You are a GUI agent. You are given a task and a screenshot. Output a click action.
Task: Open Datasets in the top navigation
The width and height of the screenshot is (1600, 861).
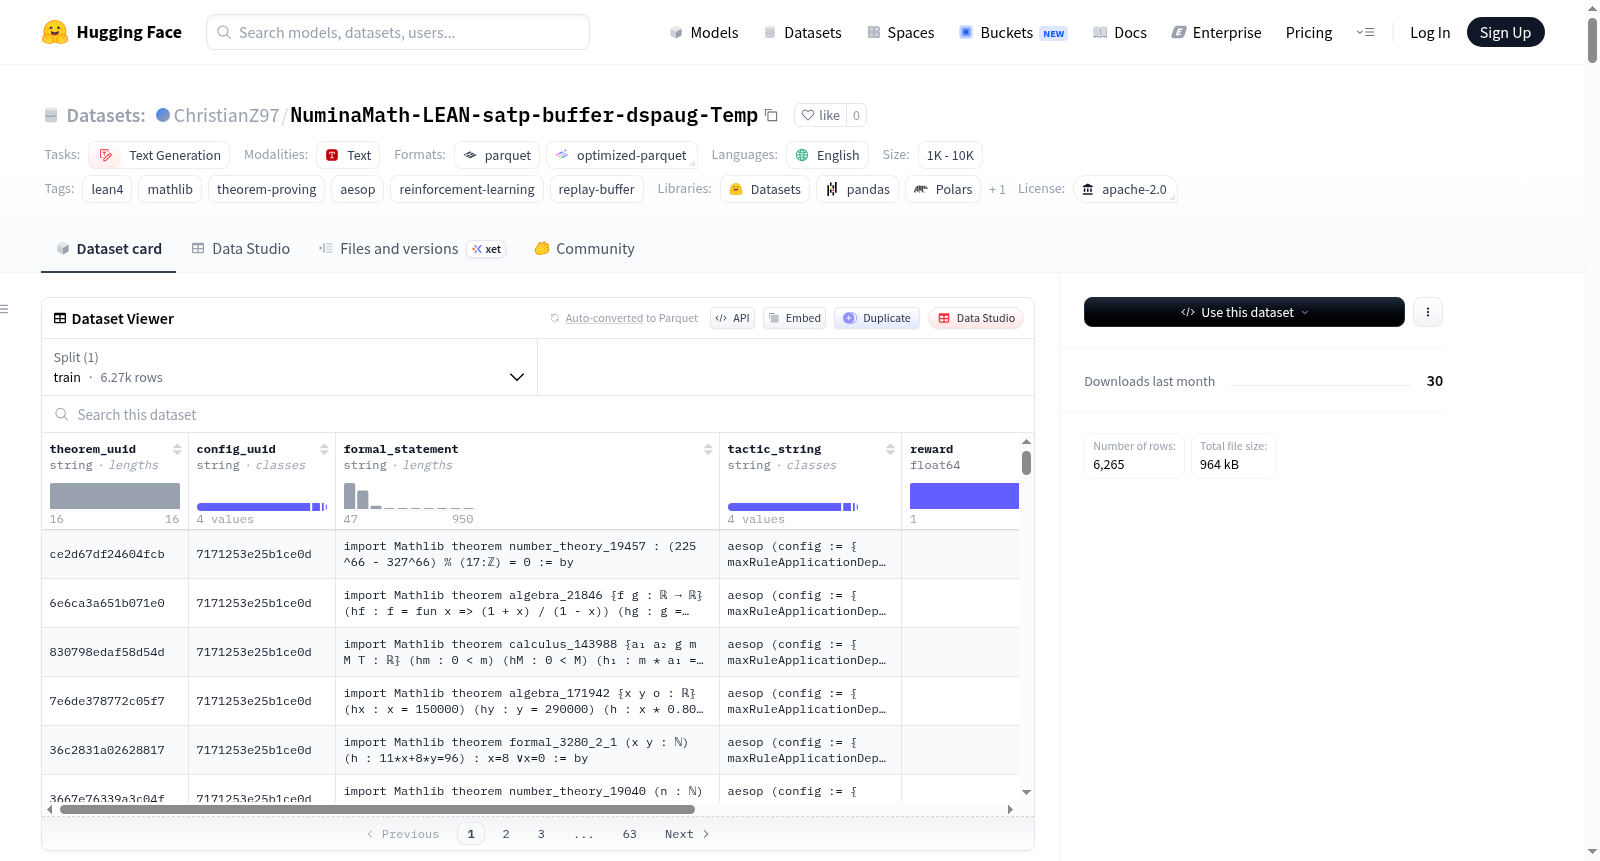click(802, 32)
